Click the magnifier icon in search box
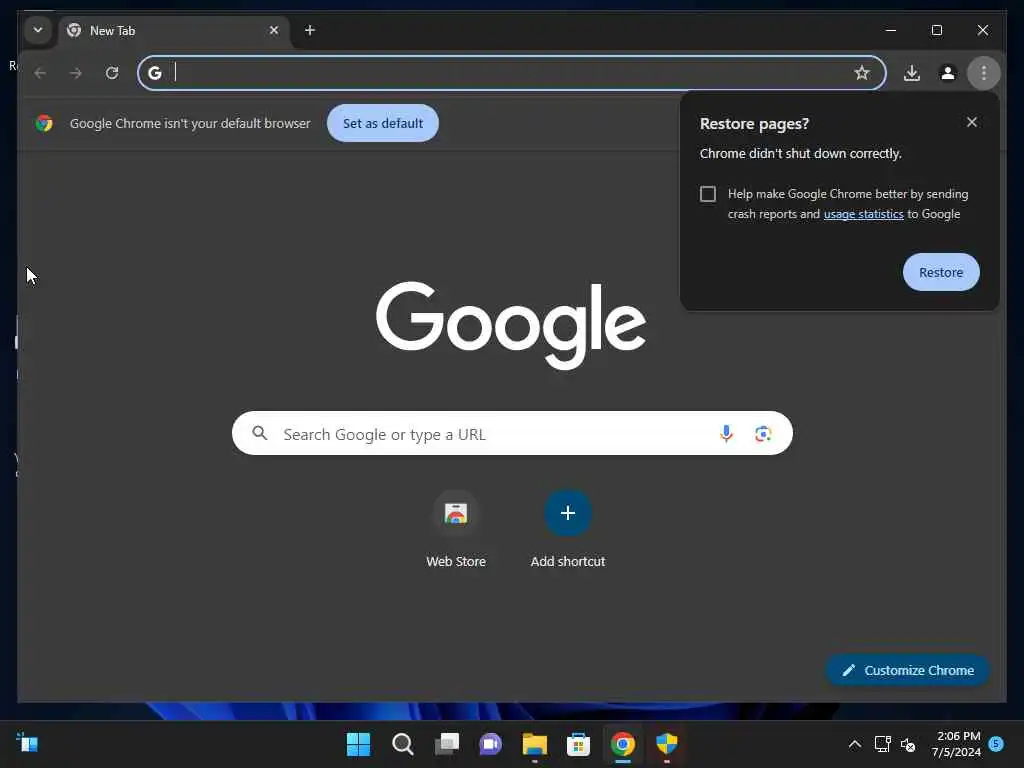Viewport: 1024px width, 768px height. coord(260,433)
